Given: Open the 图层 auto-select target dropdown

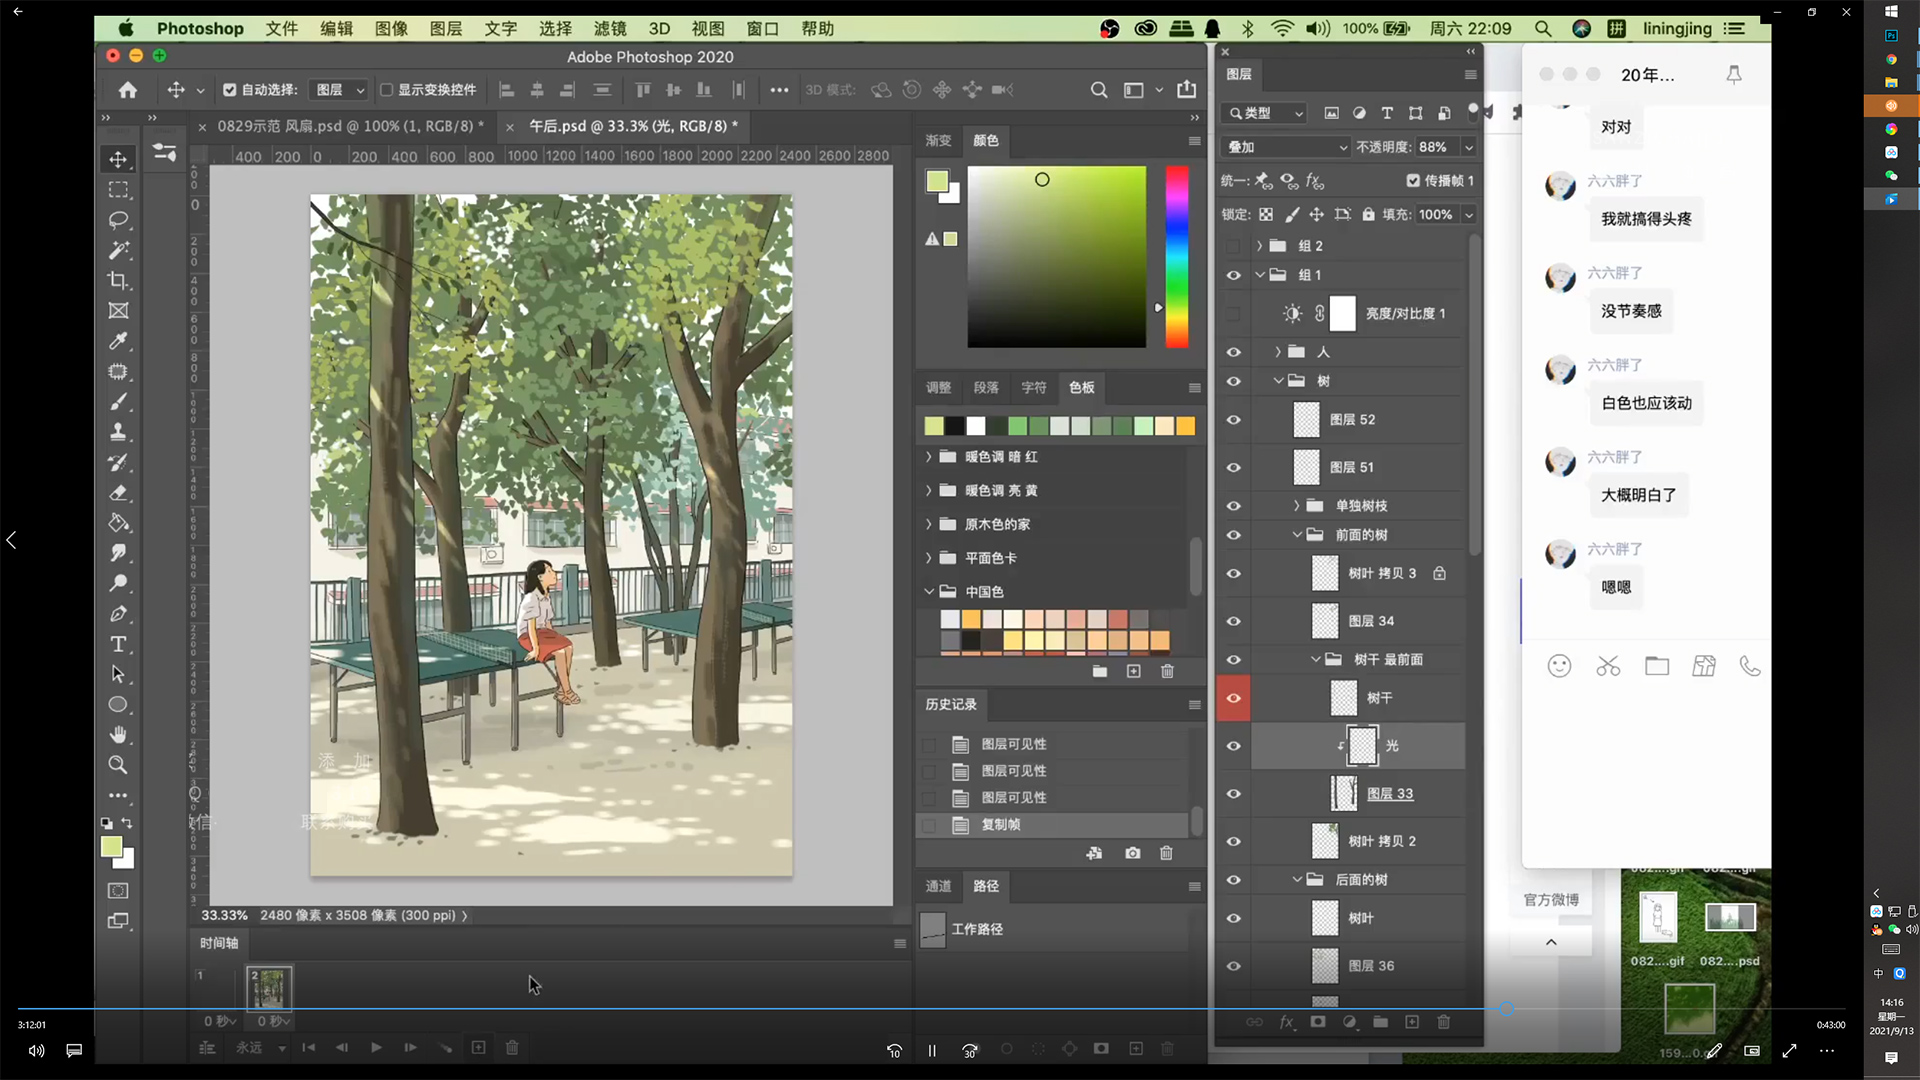Looking at the screenshot, I should 340,90.
